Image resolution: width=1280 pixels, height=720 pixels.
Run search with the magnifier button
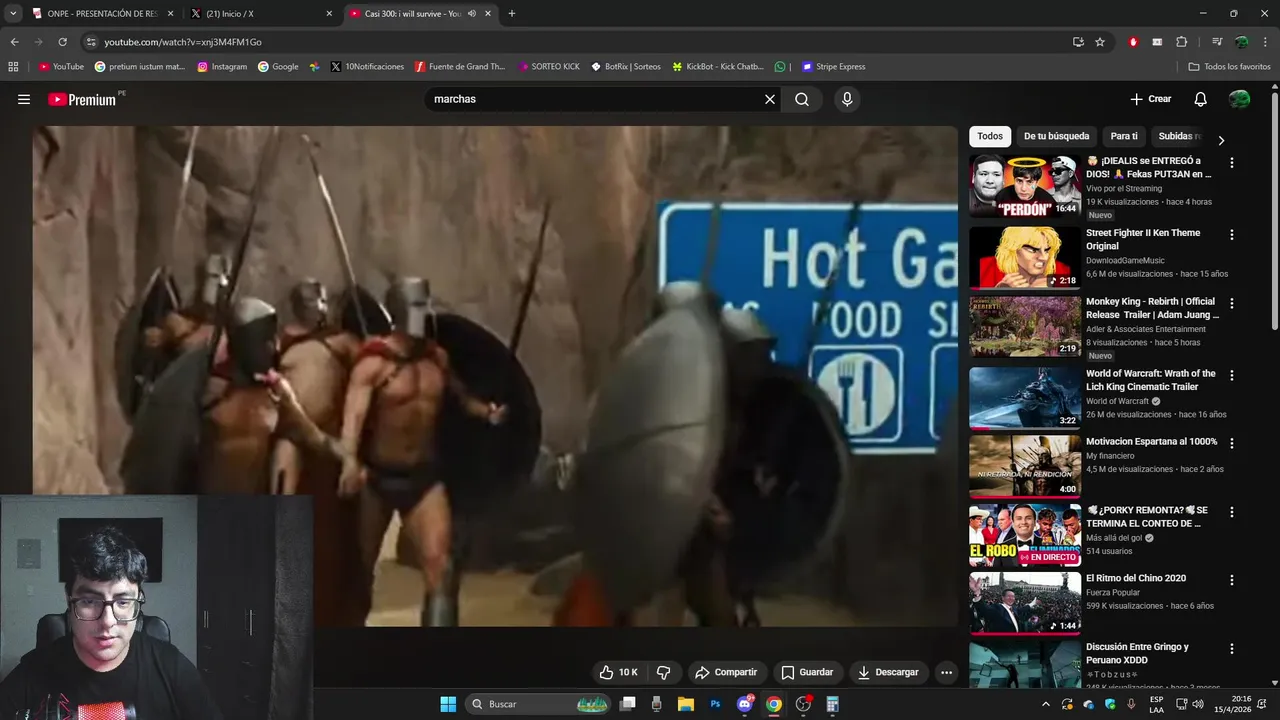click(x=802, y=99)
